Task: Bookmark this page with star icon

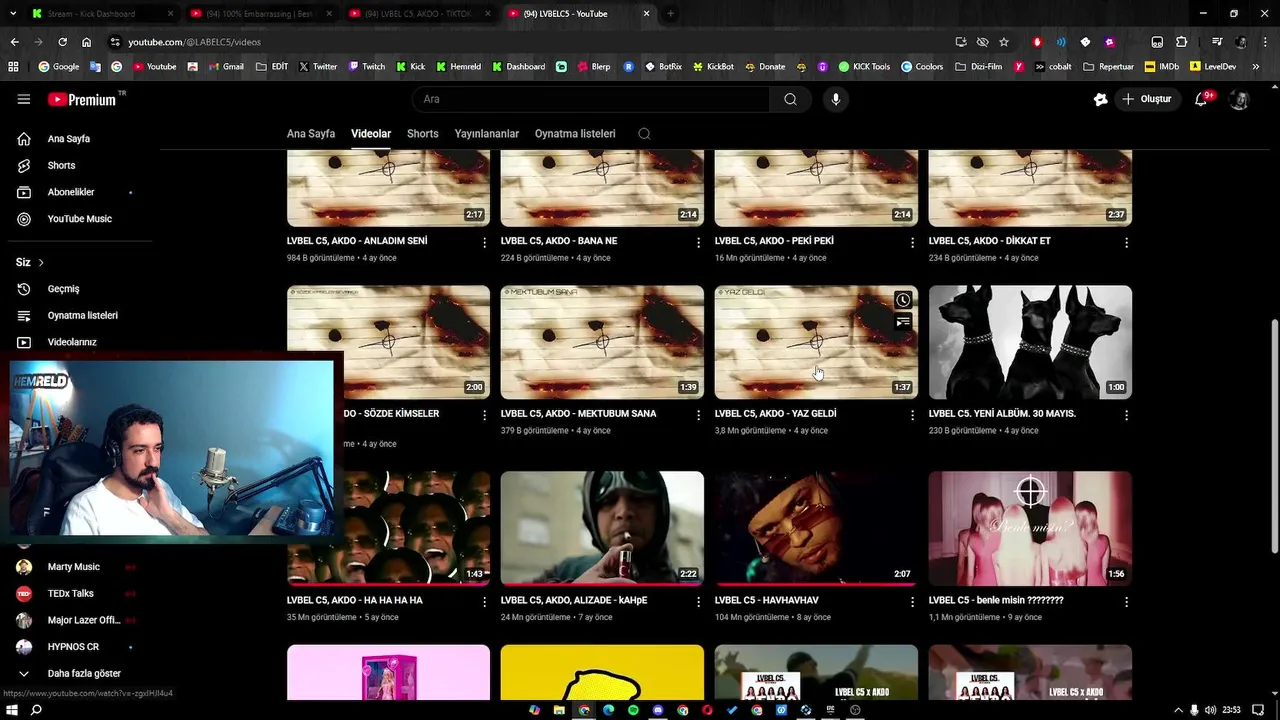Action: 1004,42
